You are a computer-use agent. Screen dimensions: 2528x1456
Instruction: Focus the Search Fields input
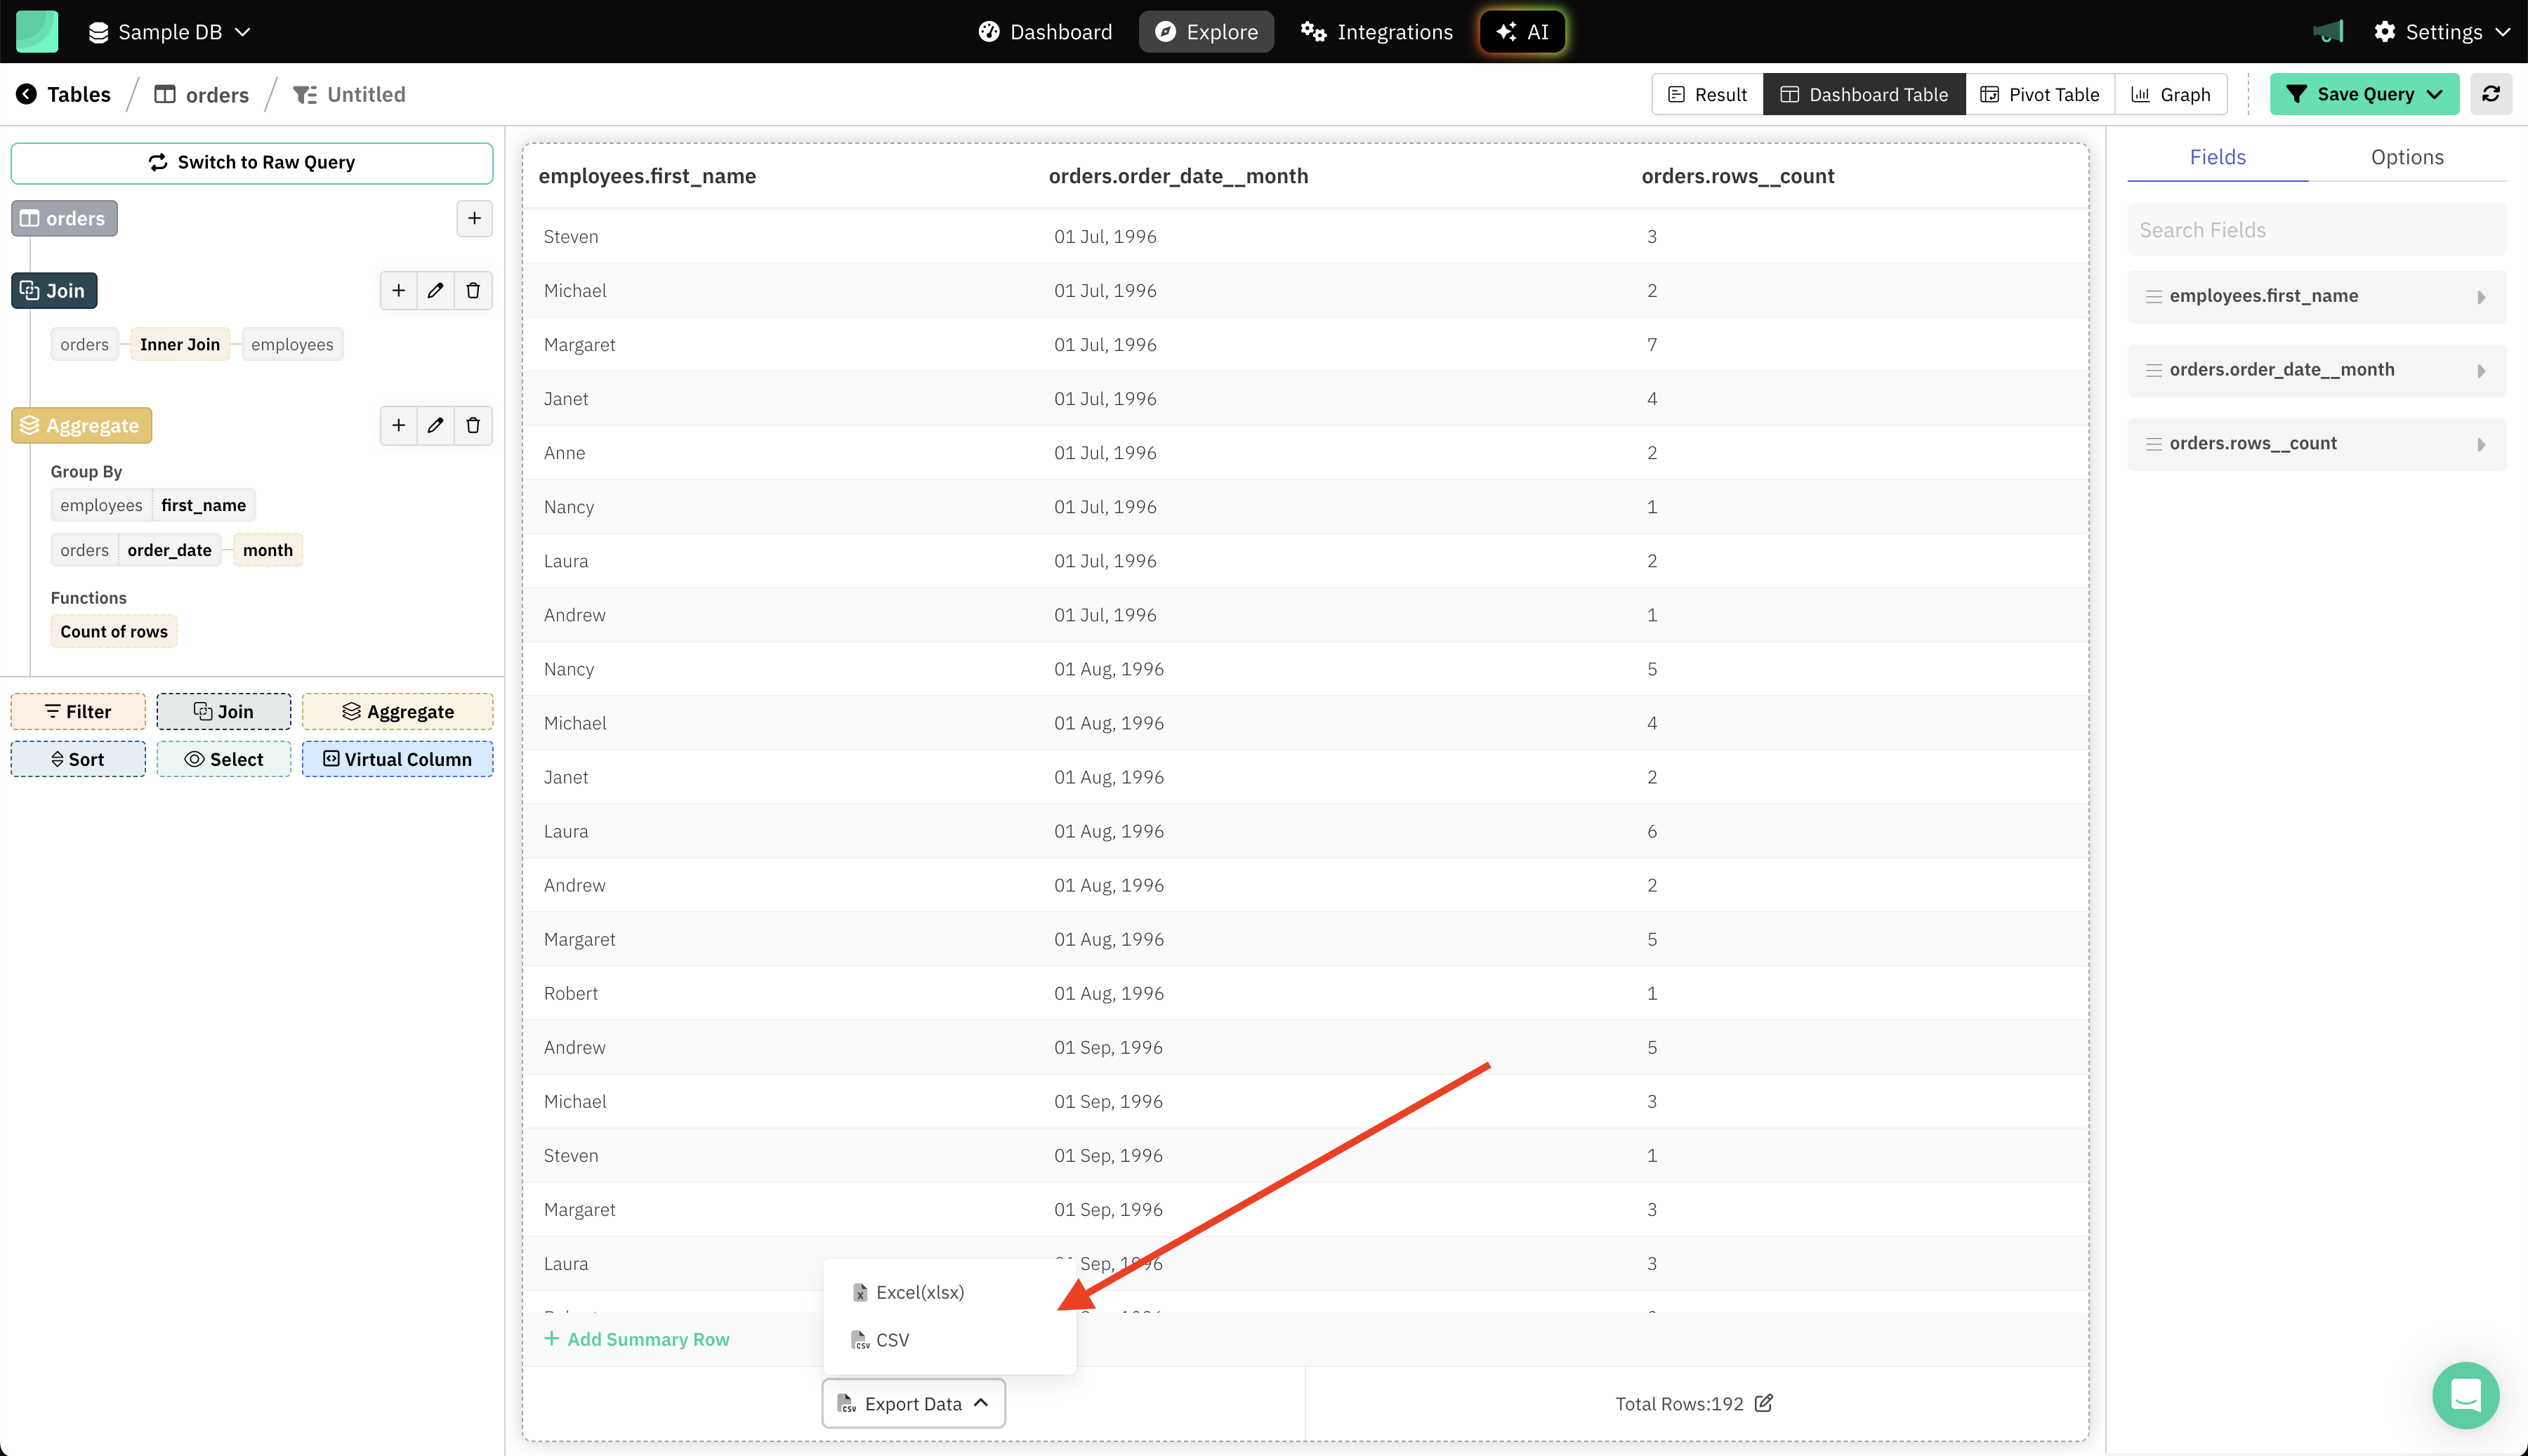point(2316,230)
